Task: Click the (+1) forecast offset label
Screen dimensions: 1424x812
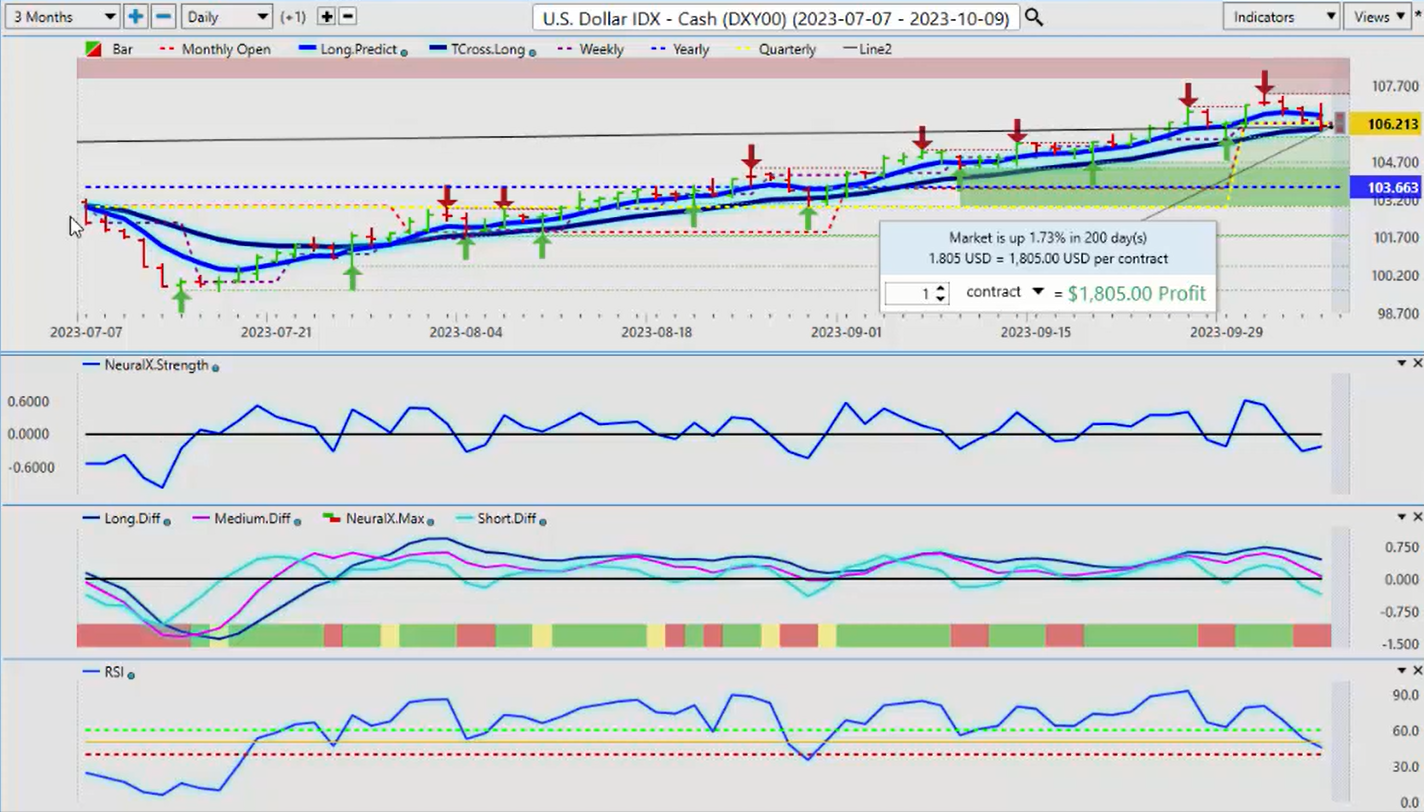Action: 294,17
